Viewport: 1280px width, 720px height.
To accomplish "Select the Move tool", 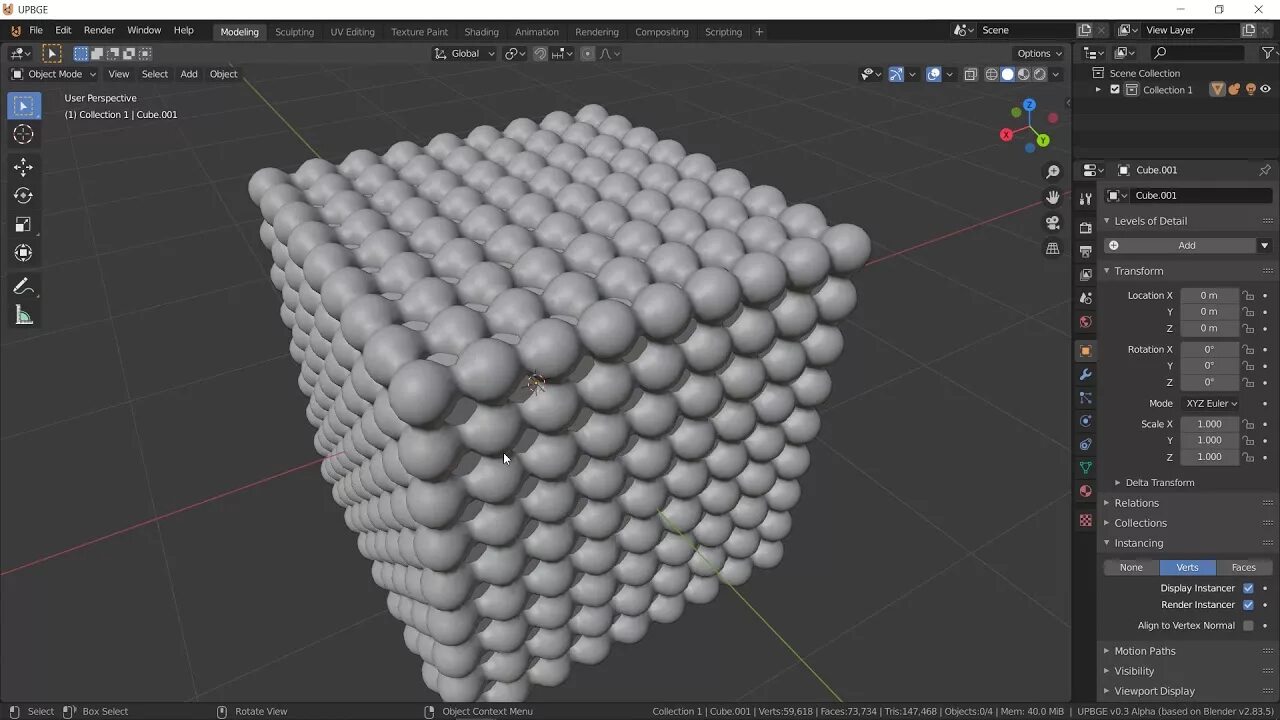I will (x=24, y=167).
